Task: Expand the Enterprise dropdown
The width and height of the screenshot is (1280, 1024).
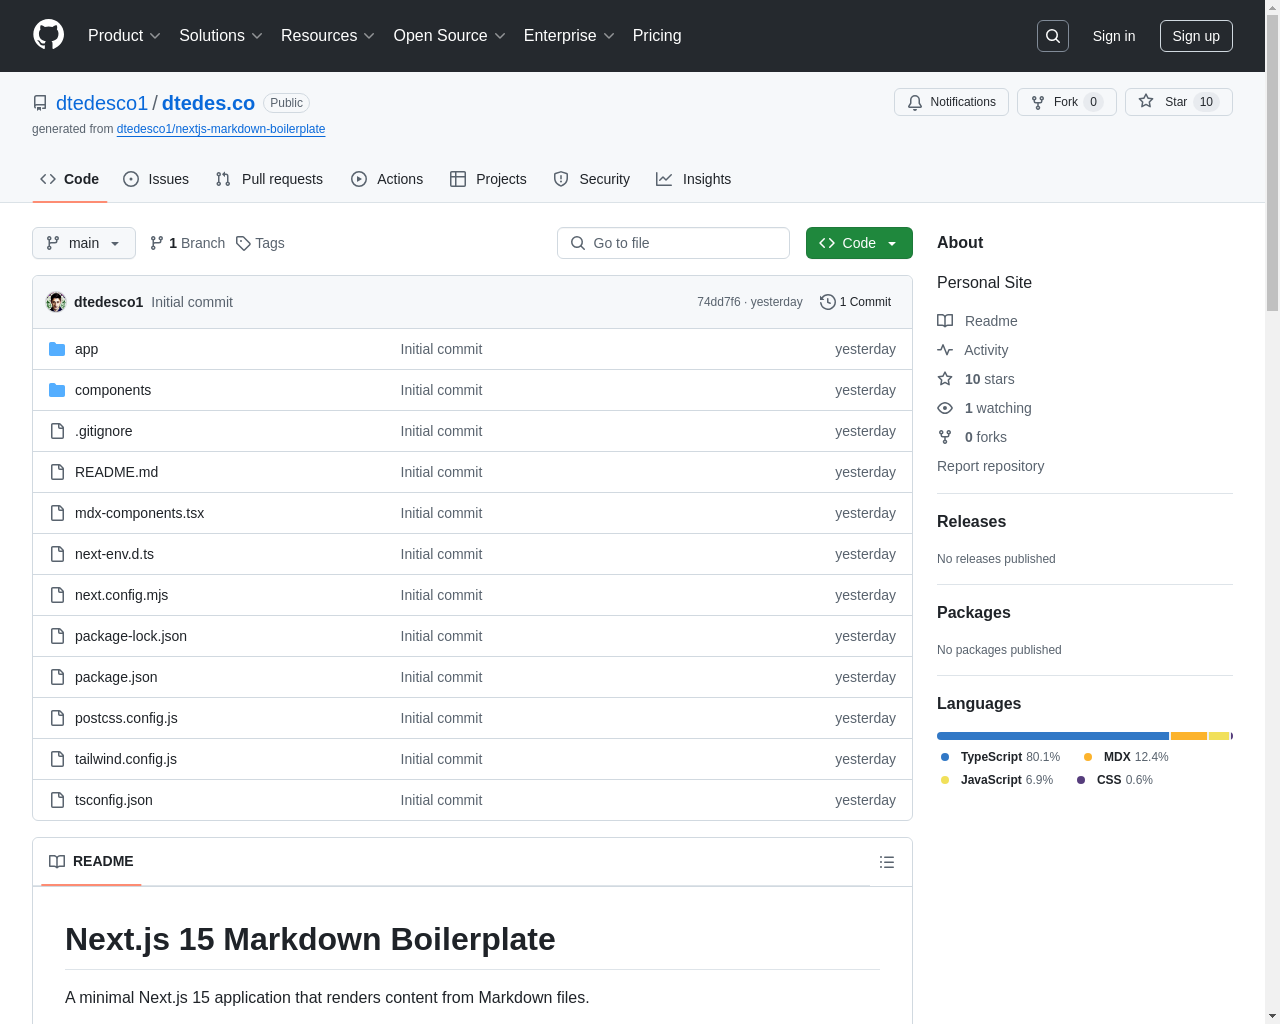Action: (569, 36)
